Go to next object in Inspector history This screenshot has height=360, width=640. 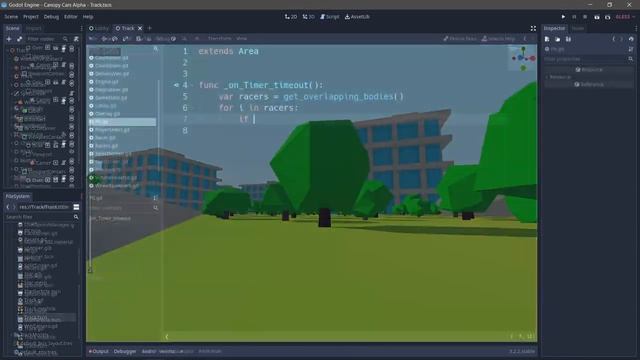(622, 39)
